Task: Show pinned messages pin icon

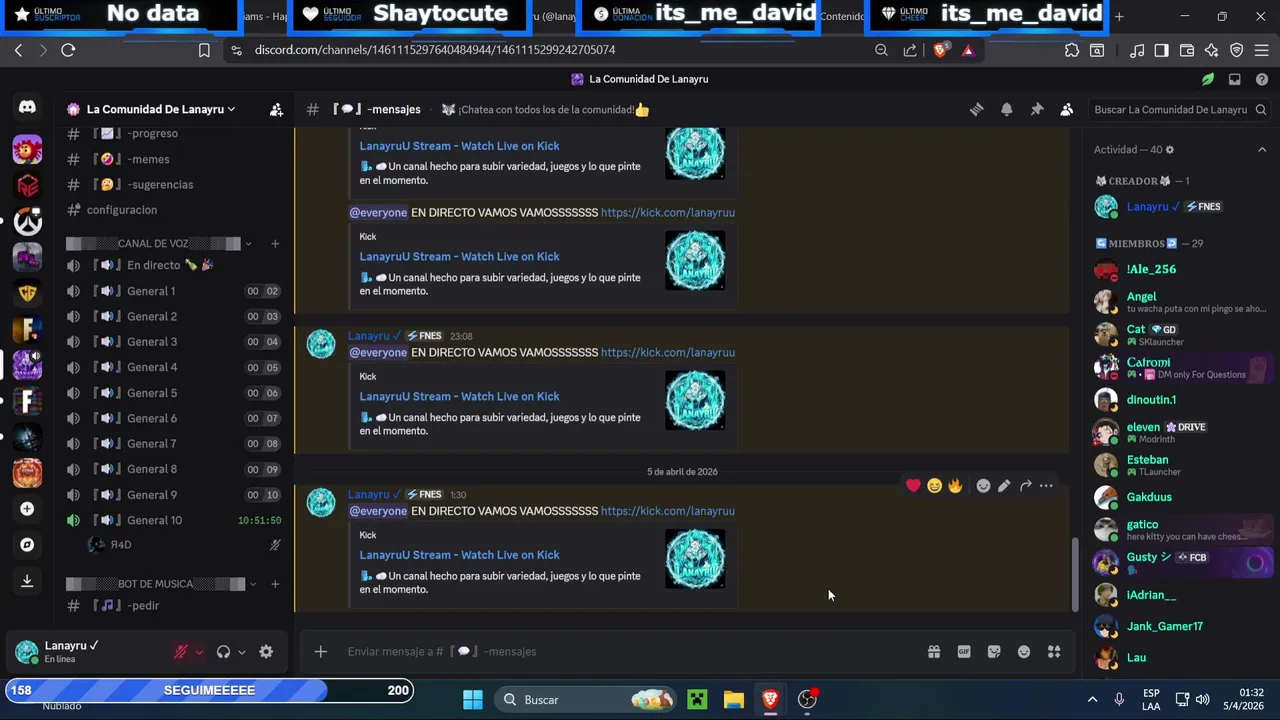Action: click(x=1037, y=109)
